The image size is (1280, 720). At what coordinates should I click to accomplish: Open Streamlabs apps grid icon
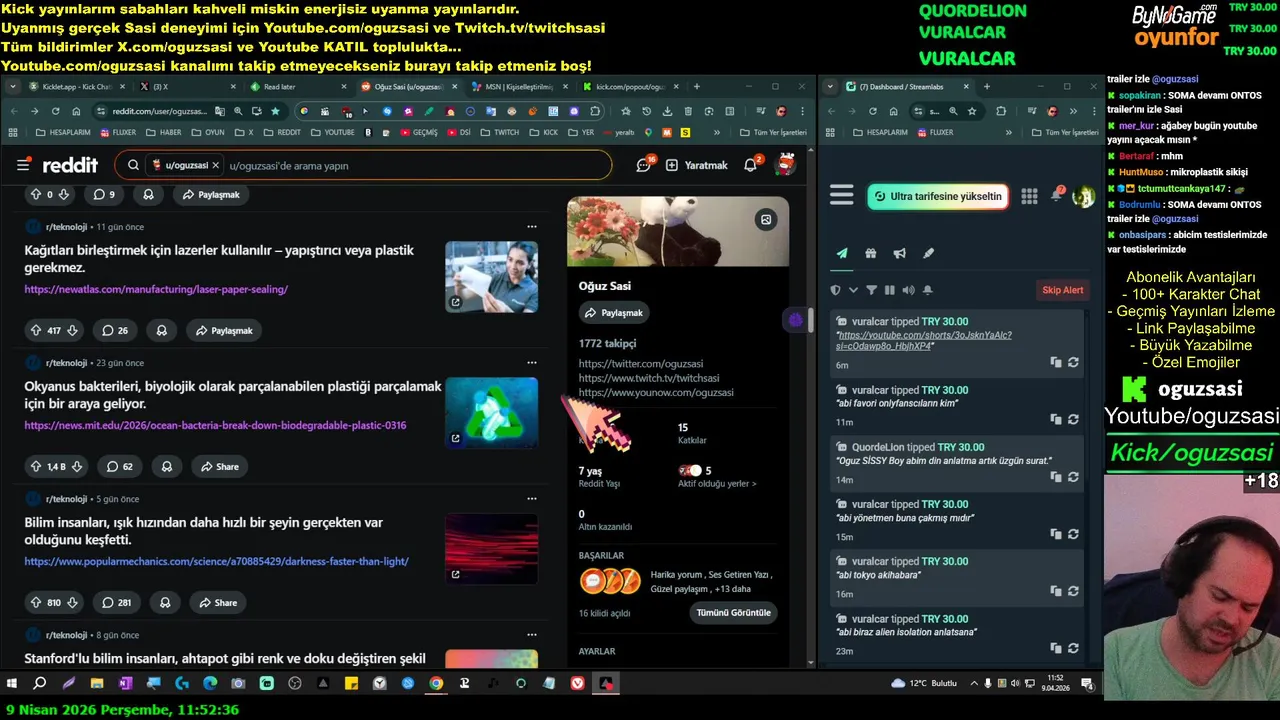coord(1029,196)
